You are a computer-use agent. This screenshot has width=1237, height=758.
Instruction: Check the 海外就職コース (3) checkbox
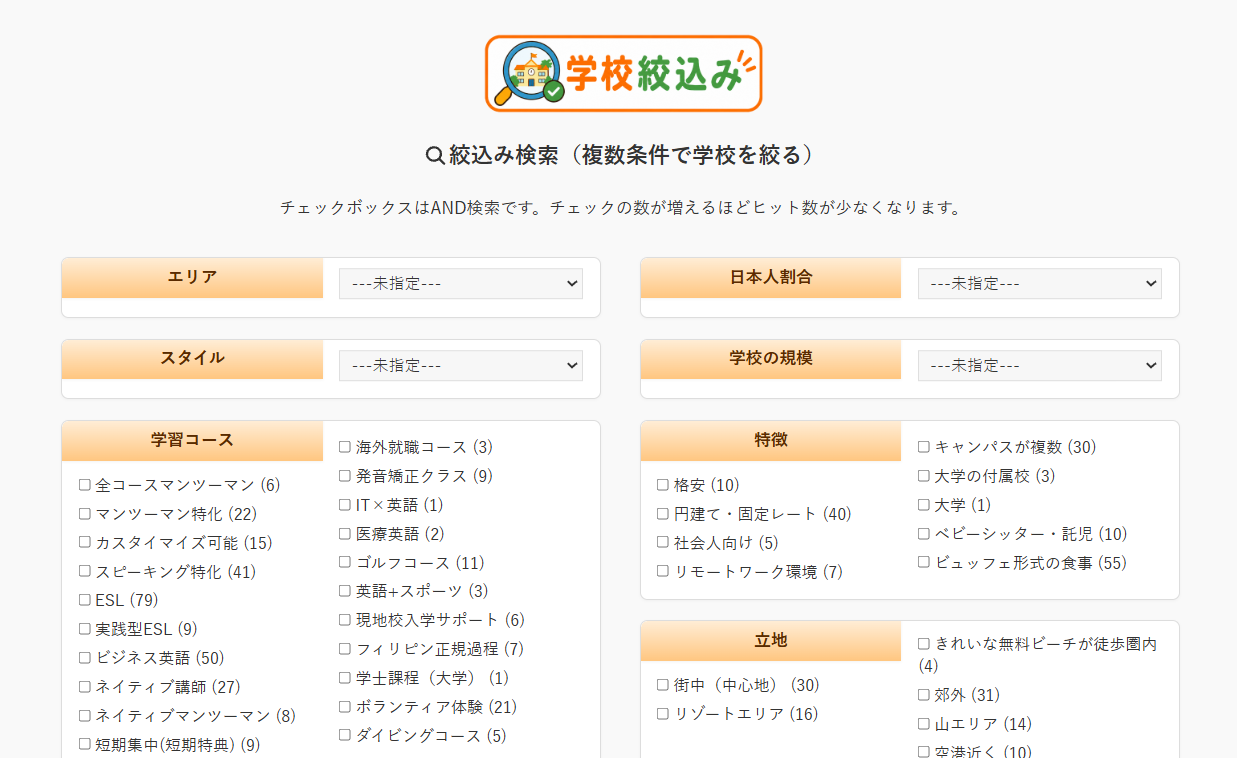pos(345,447)
